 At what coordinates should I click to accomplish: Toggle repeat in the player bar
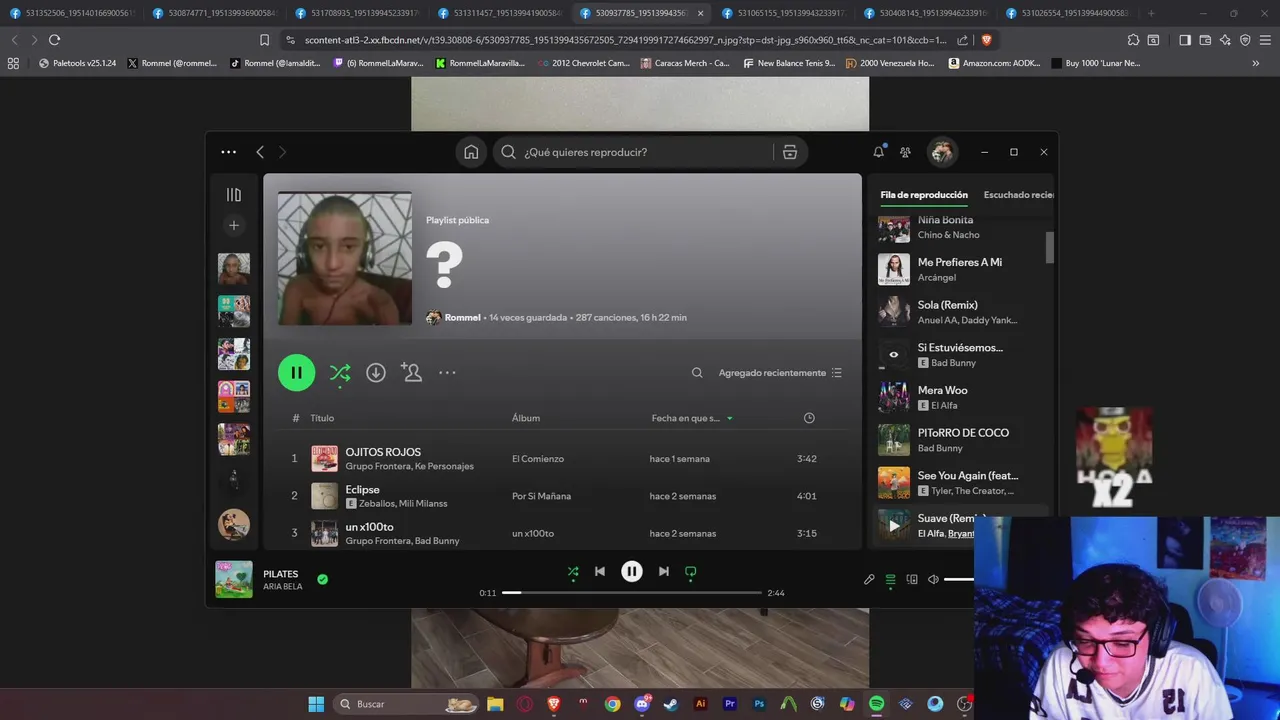690,572
